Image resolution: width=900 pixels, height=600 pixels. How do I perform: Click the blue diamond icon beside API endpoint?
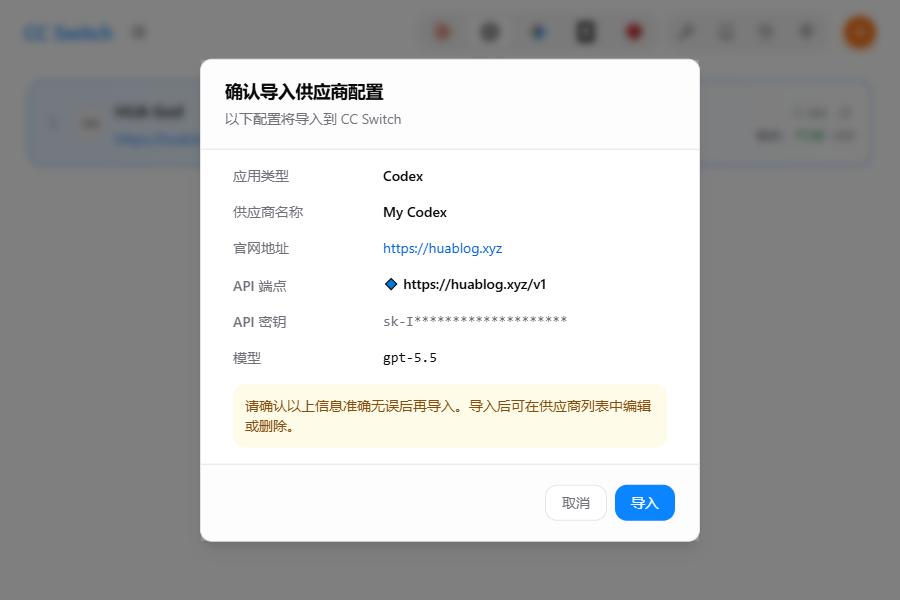click(x=391, y=284)
